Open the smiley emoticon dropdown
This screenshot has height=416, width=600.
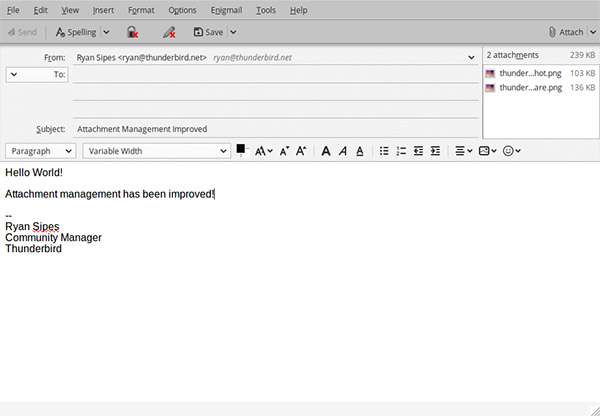pyautogui.click(x=512, y=151)
